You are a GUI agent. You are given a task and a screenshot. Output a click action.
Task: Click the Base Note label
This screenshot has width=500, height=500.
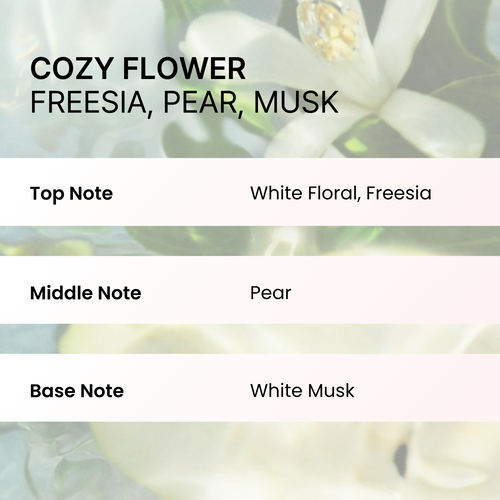(x=77, y=391)
